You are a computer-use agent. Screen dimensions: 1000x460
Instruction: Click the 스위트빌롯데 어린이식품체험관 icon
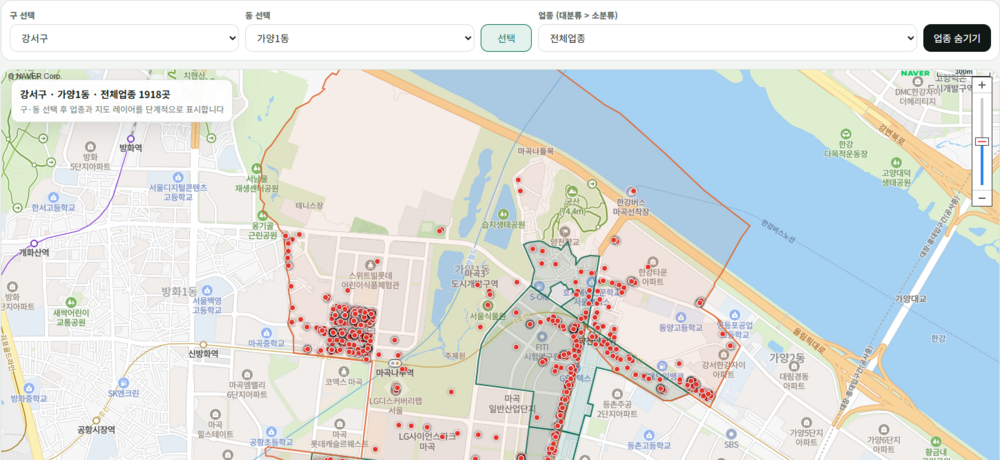(x=370, y=264)
